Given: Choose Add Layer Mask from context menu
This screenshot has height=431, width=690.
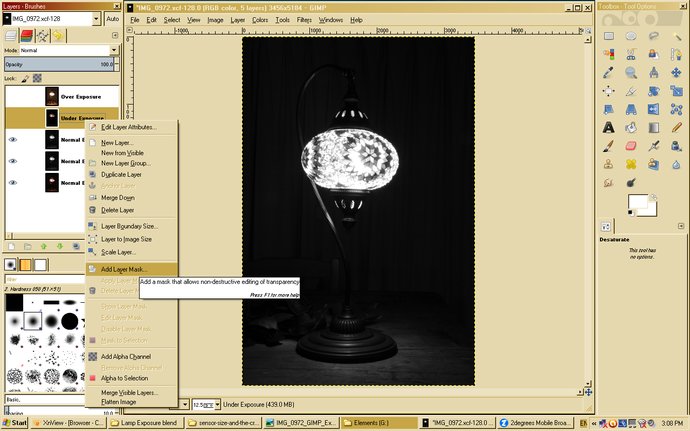Looking at the screenshot, I should [x=132, y=269].
